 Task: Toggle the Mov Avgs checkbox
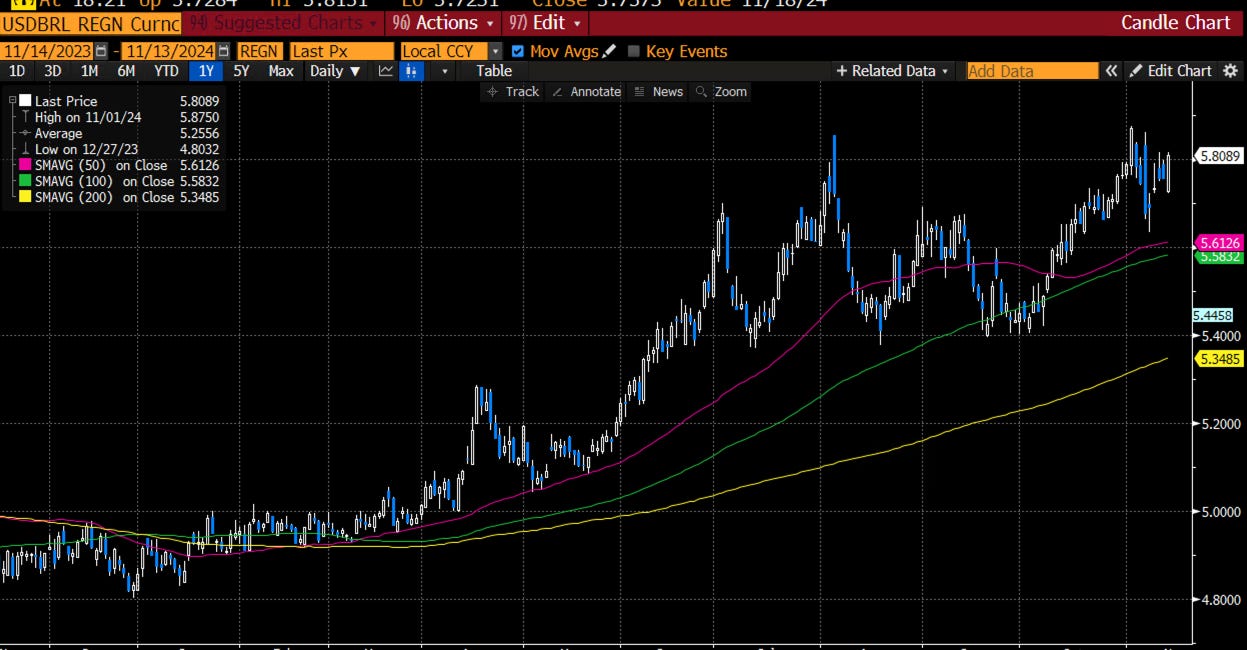click(x=517, y=51)
